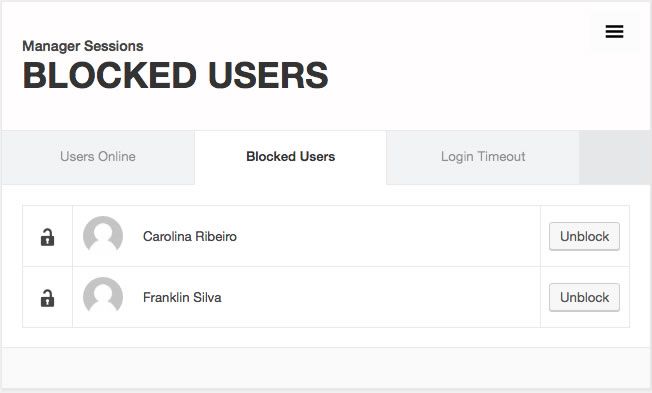Click the padlock icon beside Franklin Silva
This screenshot has height=393, width=652.
coord(47,298)
